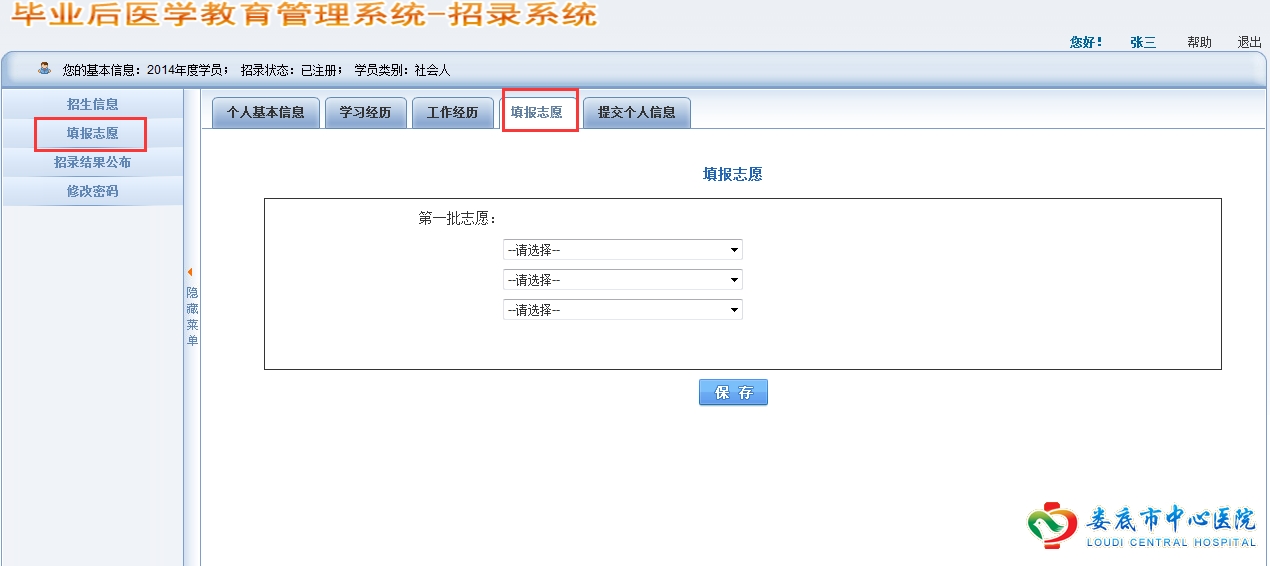The width and height of the screenshot is (1270, 566).
Task: Open the 帮助 link at top right
Action: (x=1199, y=42)
